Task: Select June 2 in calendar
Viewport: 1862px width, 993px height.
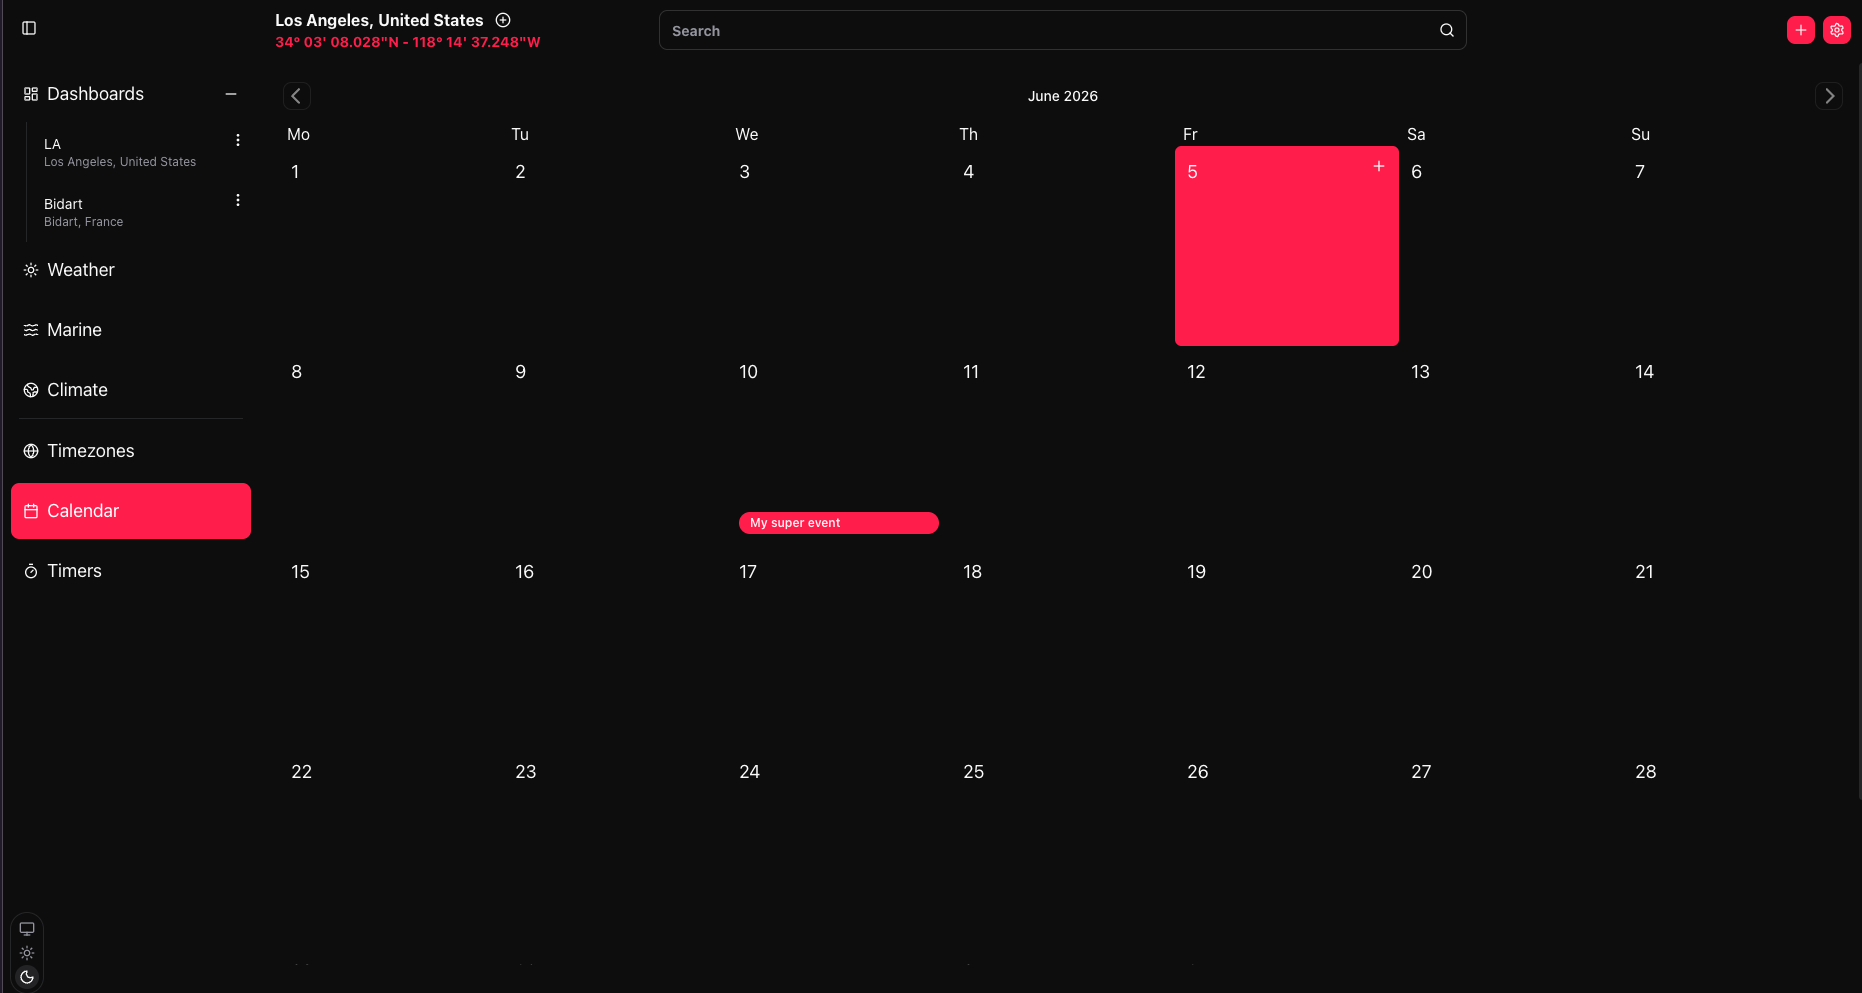Action: (x=615, y=246)
